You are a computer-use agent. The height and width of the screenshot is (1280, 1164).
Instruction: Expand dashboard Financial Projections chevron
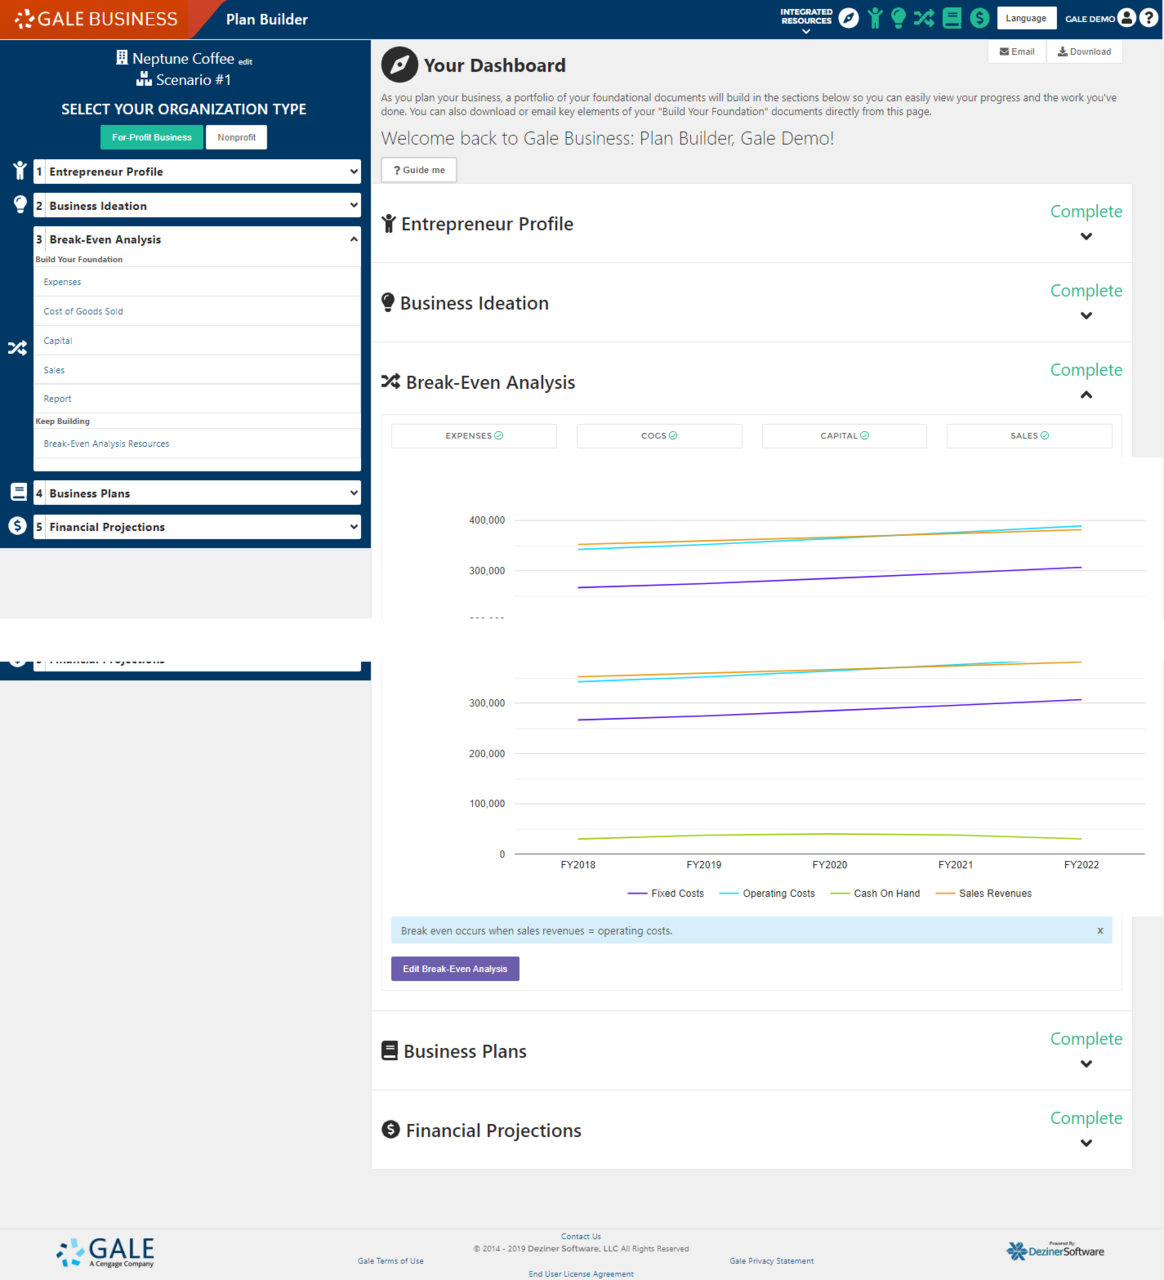click(1086, 1143)
